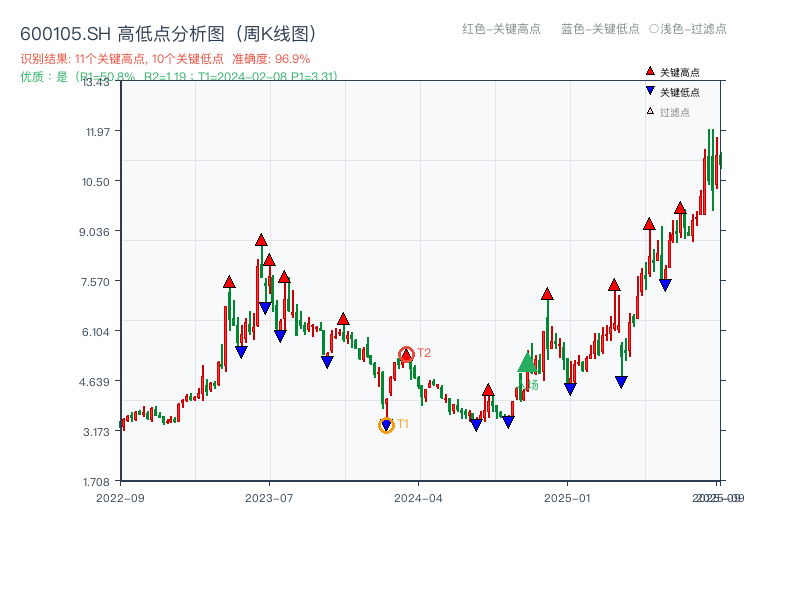This screenshot has height=600, width=800.
Task: Click the 13.43 label on the y-axis
Action: tap(95, 84)
